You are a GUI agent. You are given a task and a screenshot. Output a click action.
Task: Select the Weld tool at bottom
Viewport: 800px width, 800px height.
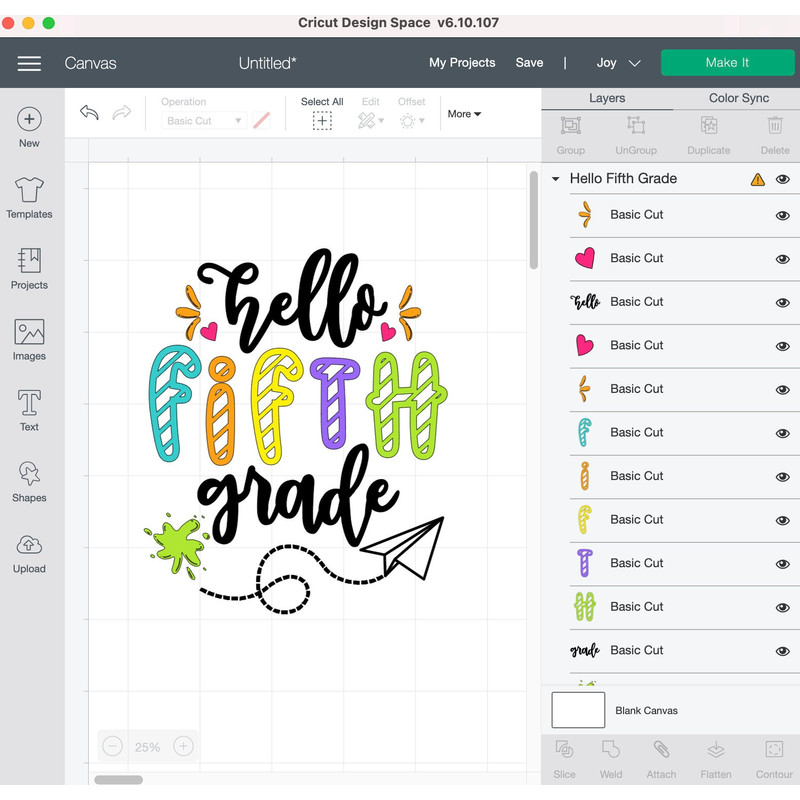click(611, 757)
